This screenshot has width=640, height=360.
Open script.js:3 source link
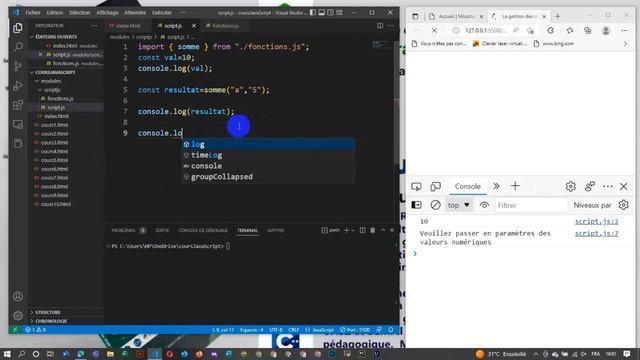point(596,221)
